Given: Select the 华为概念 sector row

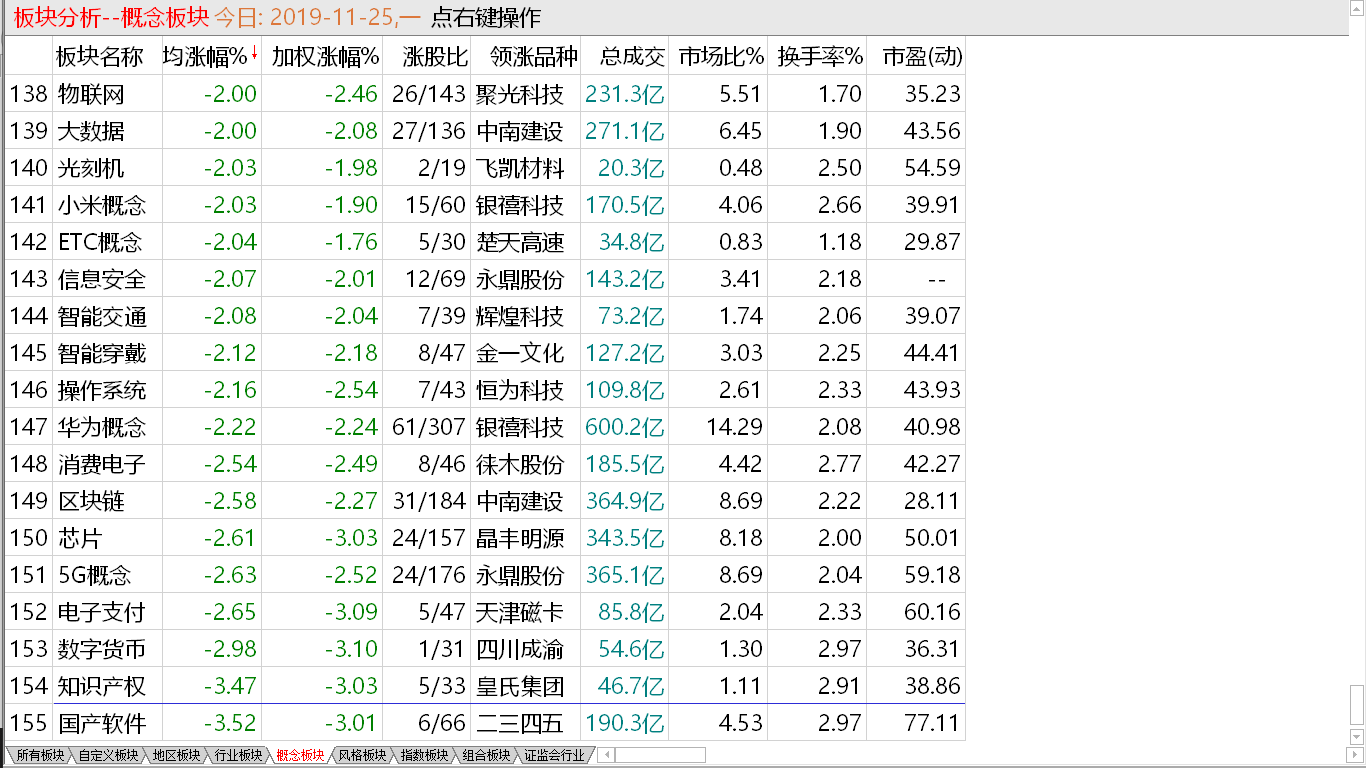Looking at the screenshot, I should click(485, 427).
